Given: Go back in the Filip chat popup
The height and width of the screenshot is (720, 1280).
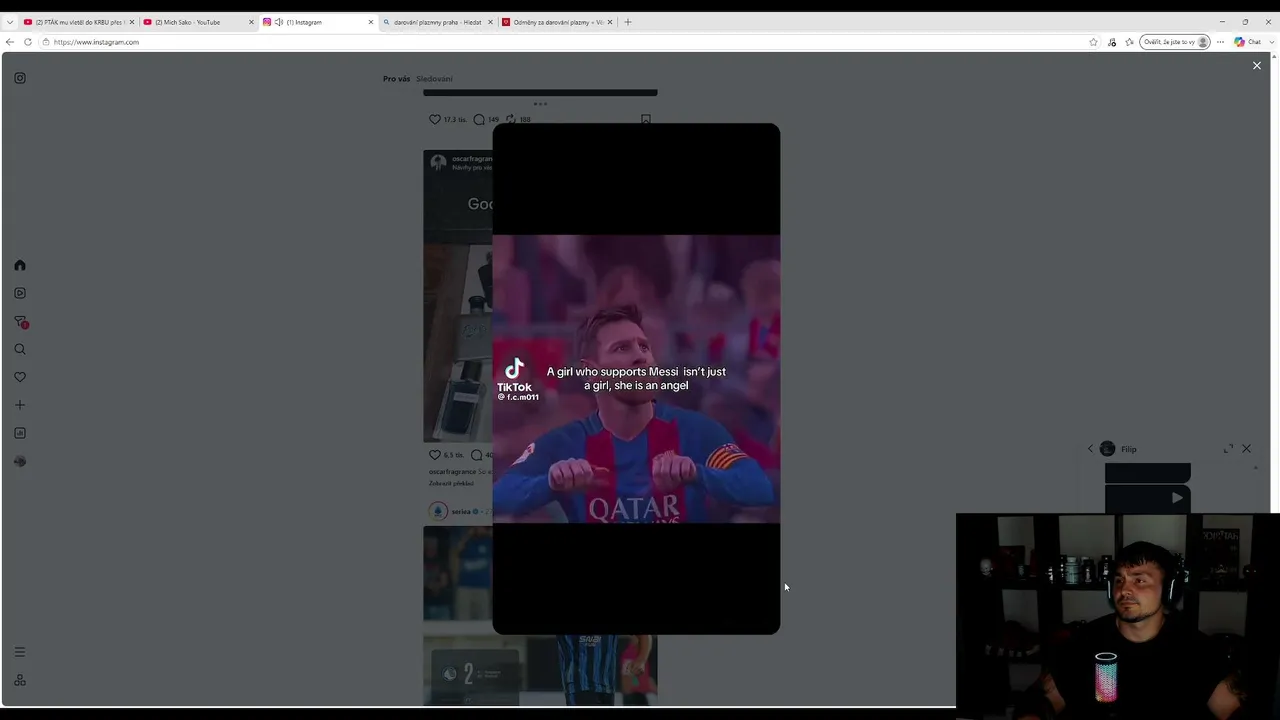Looking at the screenshot, I should [1091, 449].
